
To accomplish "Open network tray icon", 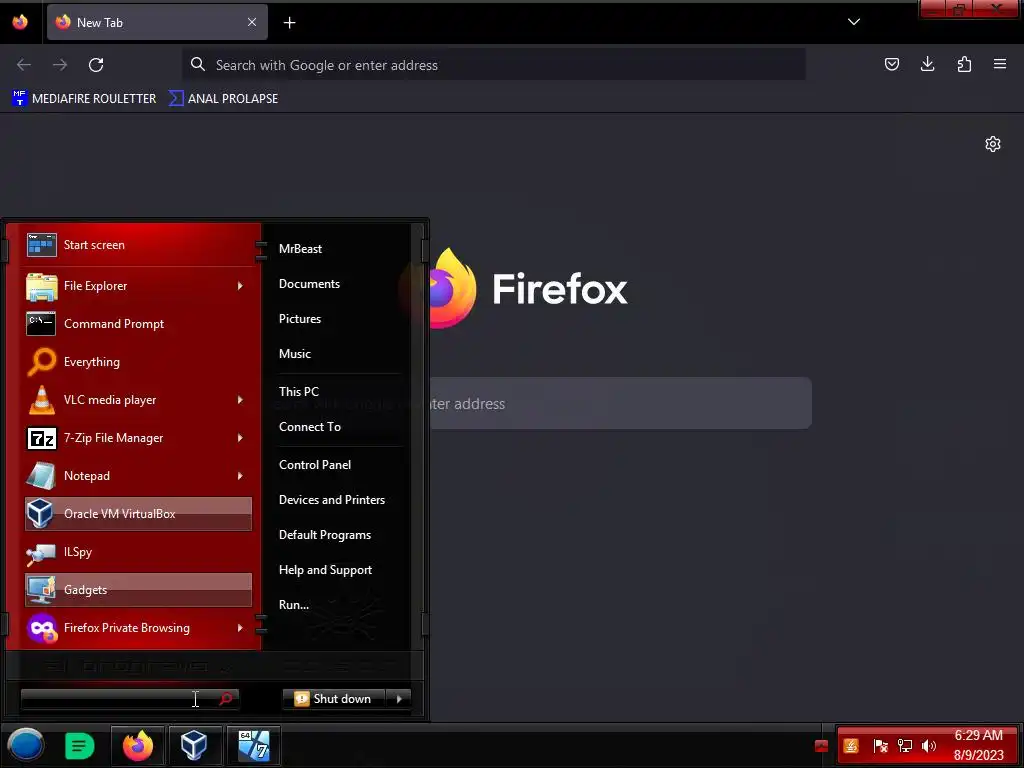I will click(904, 746).
